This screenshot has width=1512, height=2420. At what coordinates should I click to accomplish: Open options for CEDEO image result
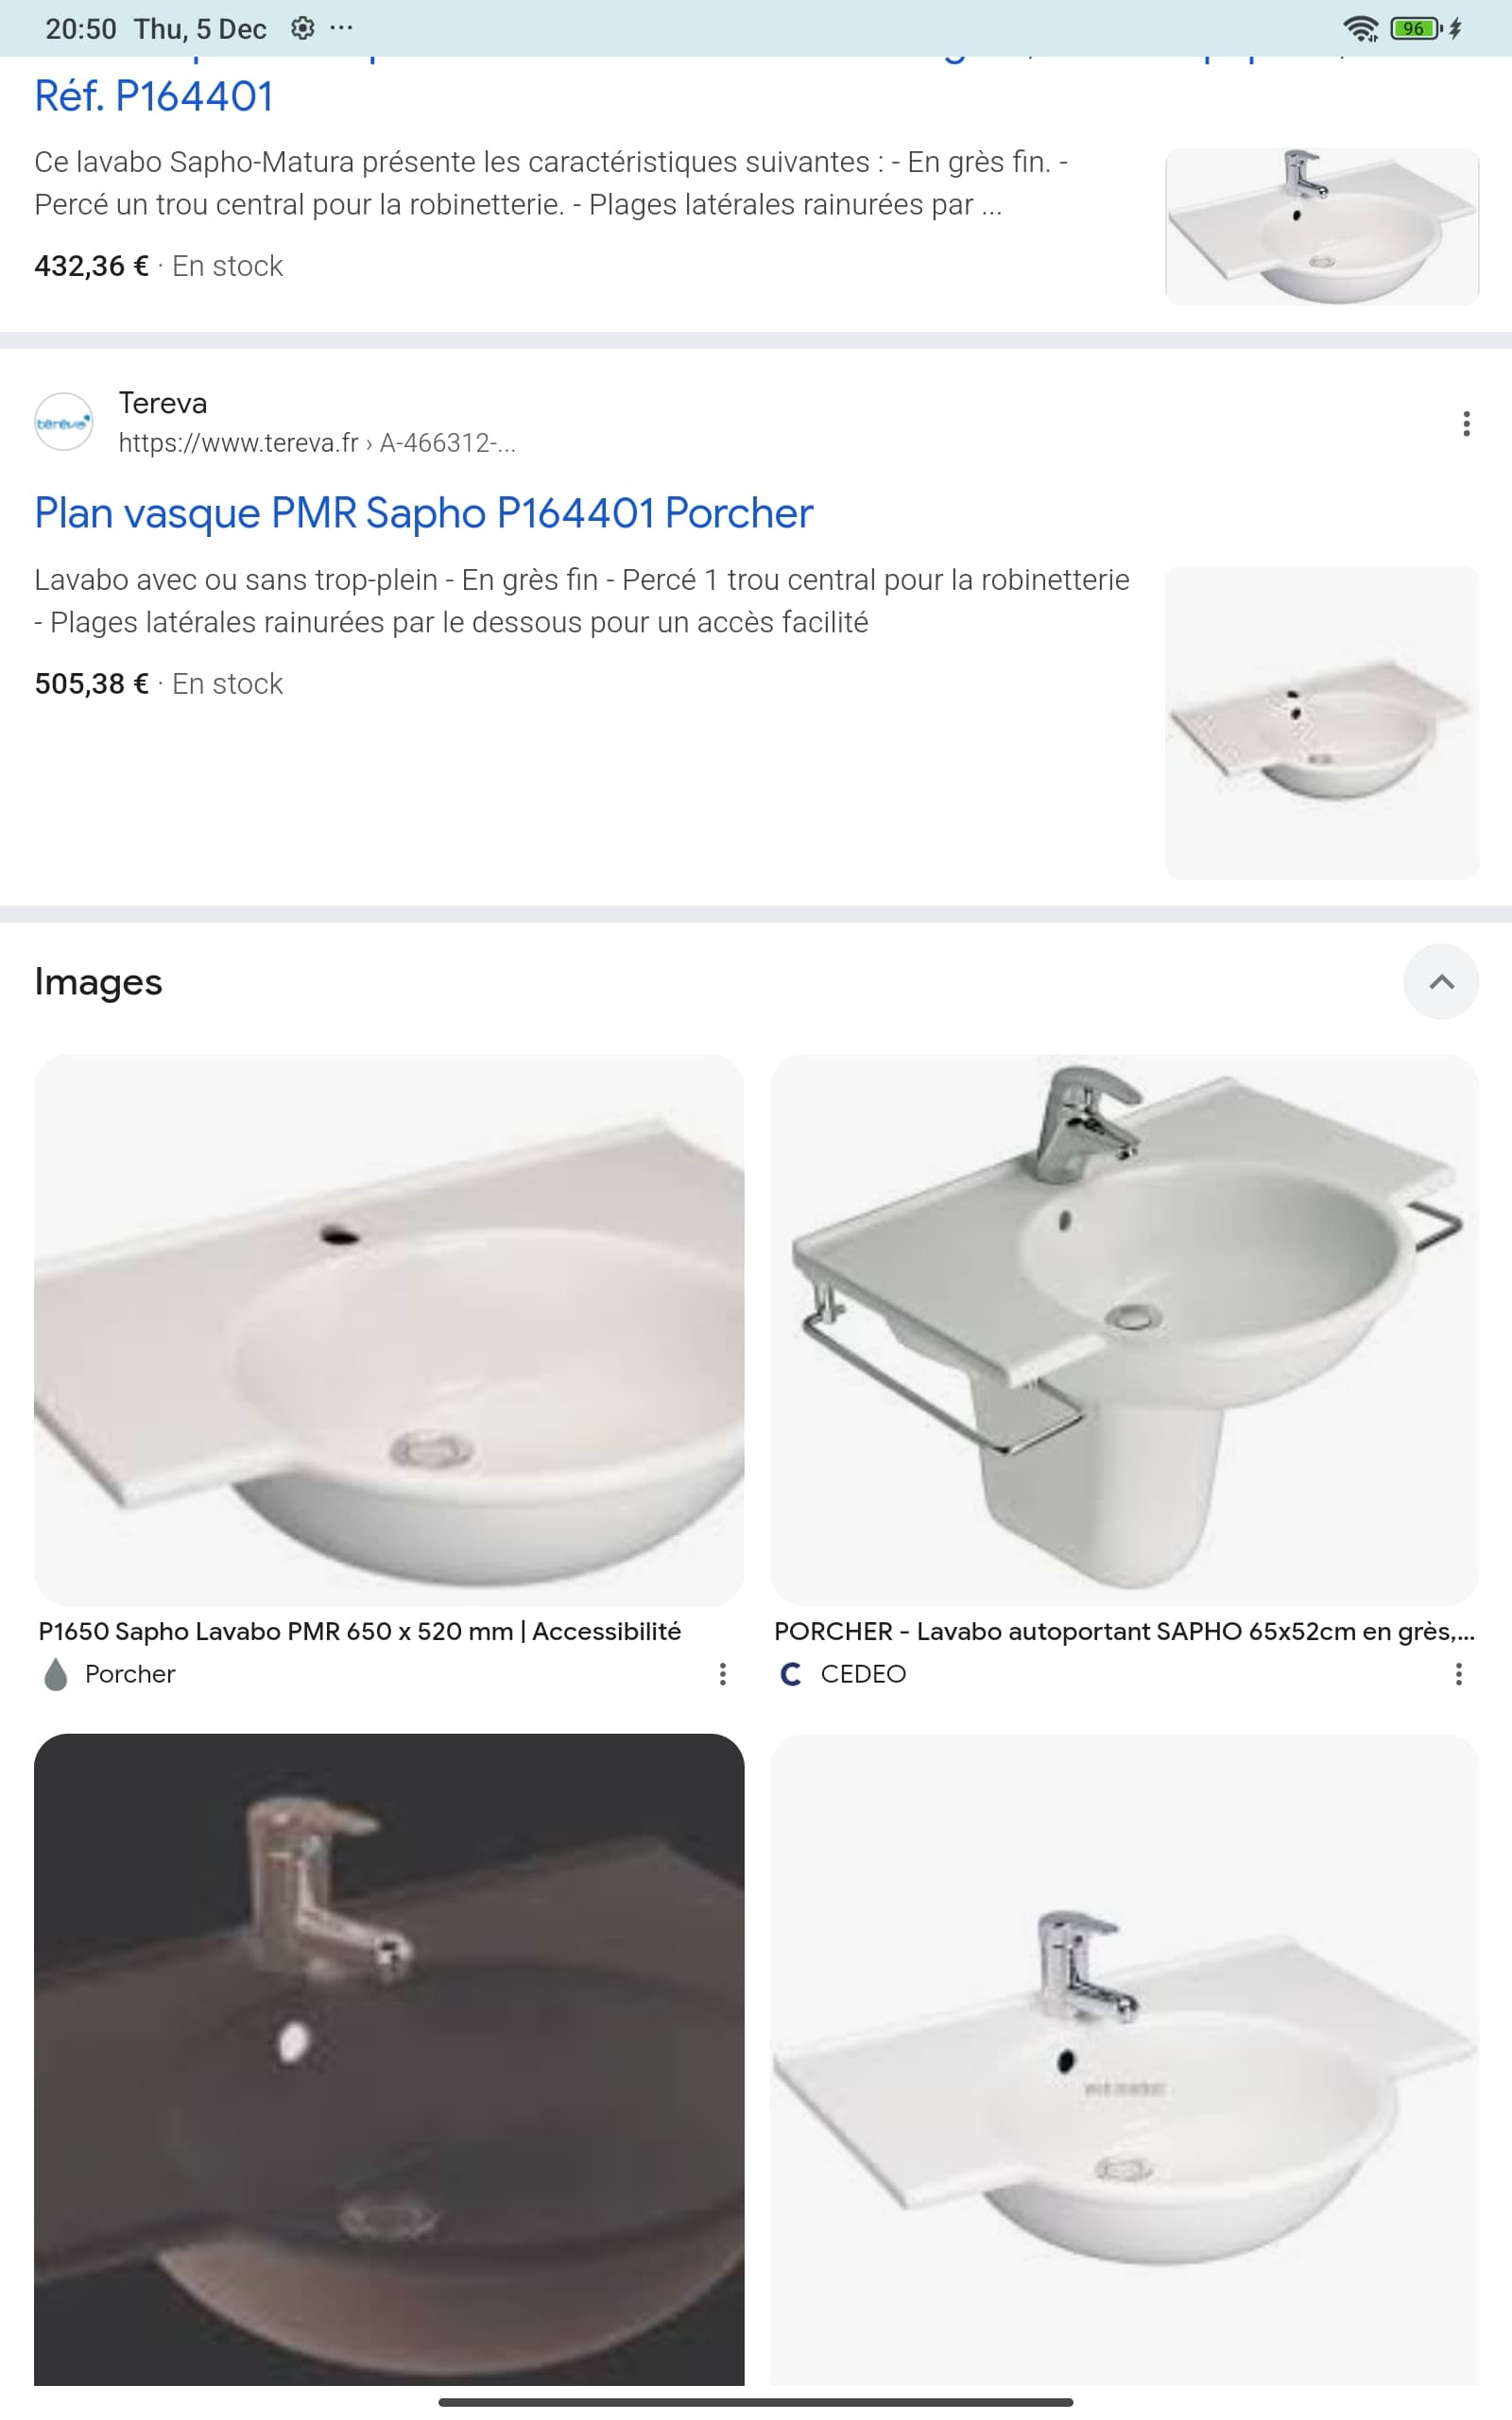tap(1458, 1674)
